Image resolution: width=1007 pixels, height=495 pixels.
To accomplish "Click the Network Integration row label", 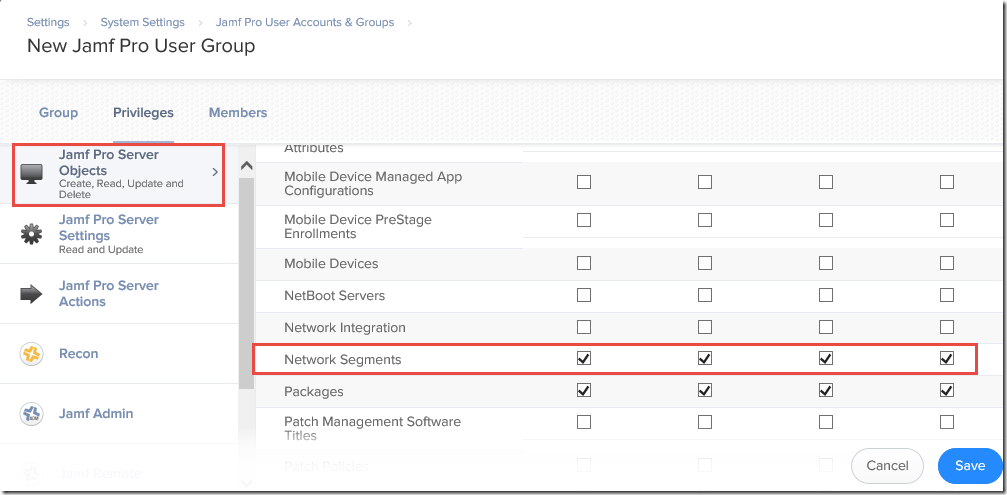I will tap(345, 327).
